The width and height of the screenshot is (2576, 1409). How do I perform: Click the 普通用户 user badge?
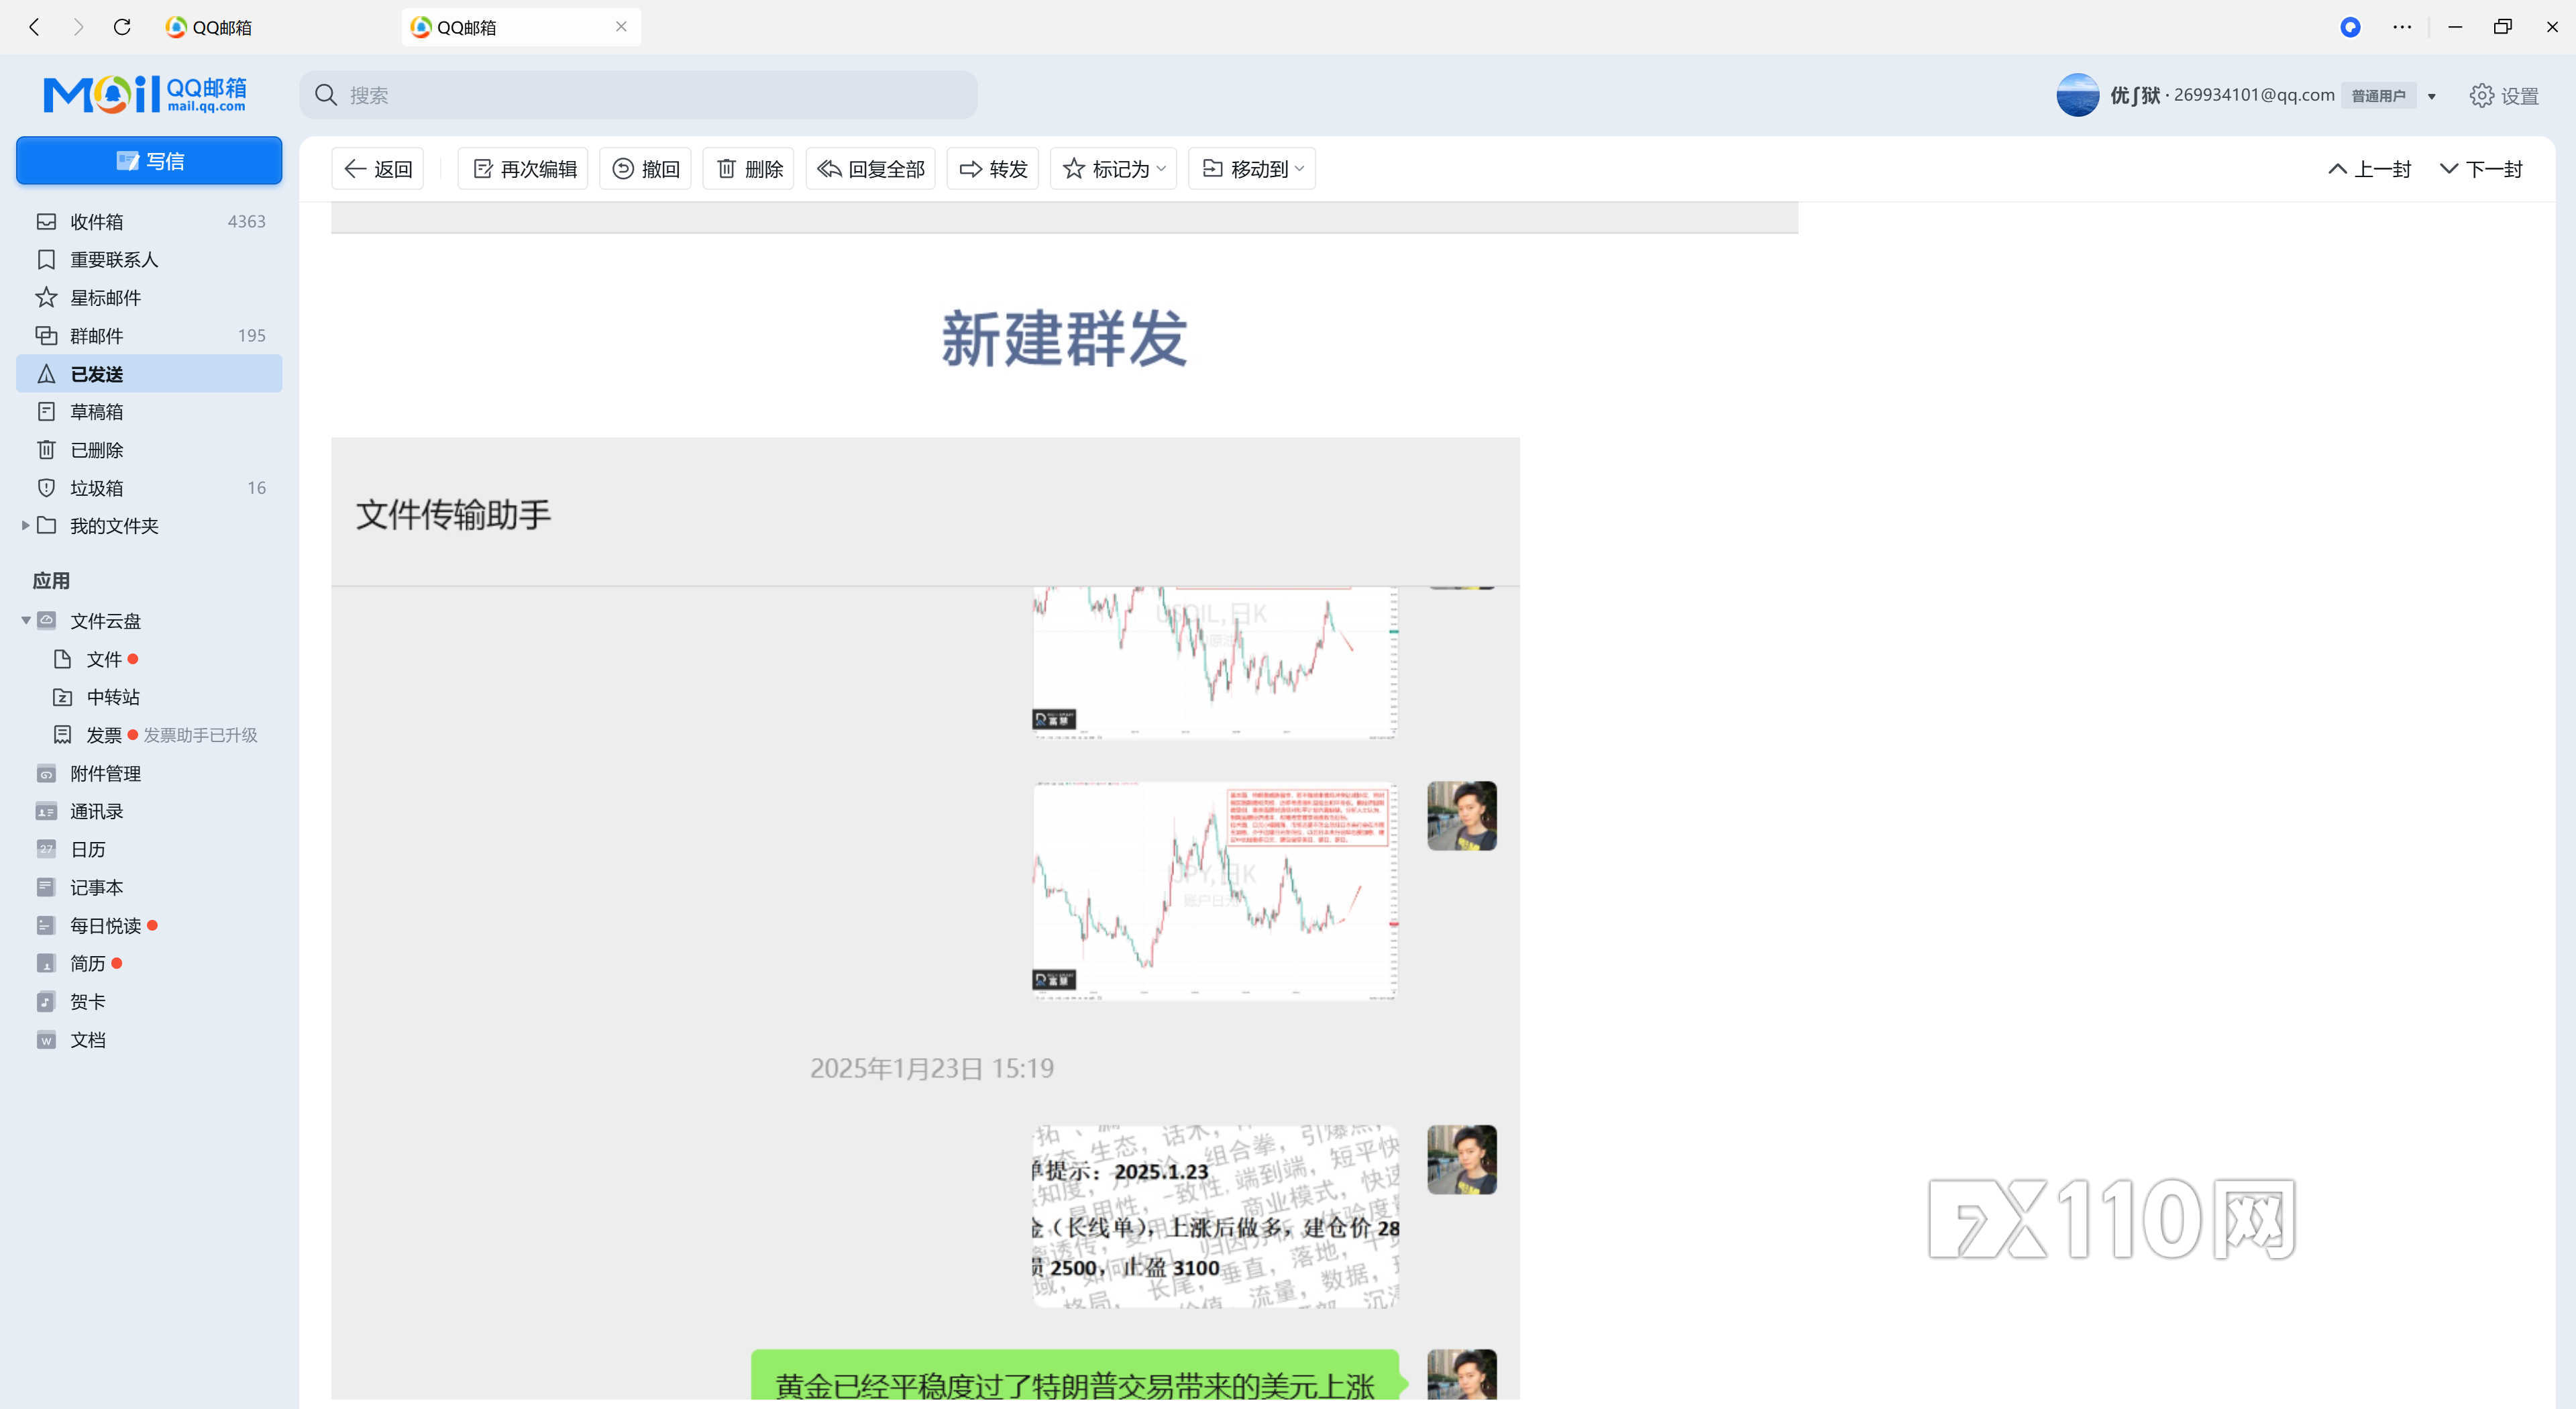[2378, 96]
